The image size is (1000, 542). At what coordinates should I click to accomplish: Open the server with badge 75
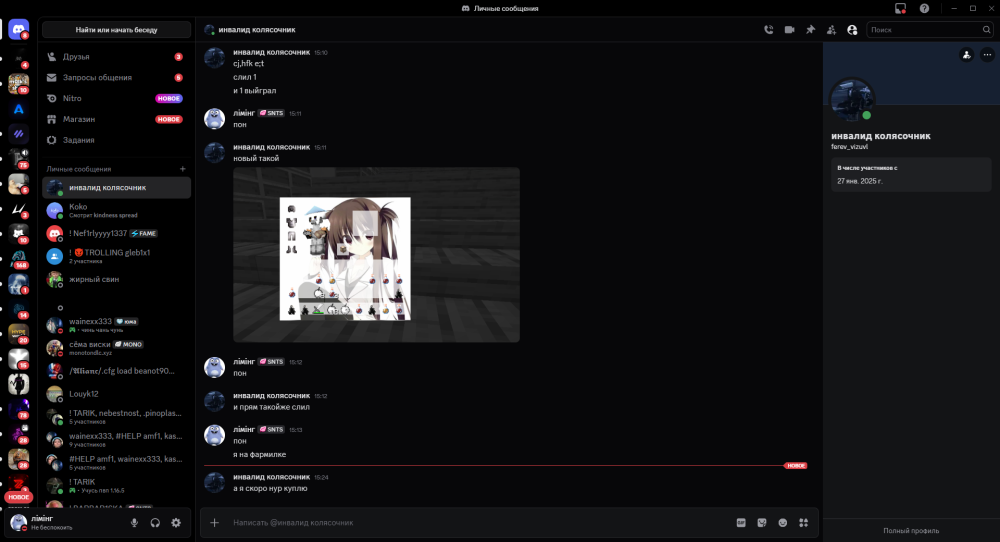pos(18,159)
